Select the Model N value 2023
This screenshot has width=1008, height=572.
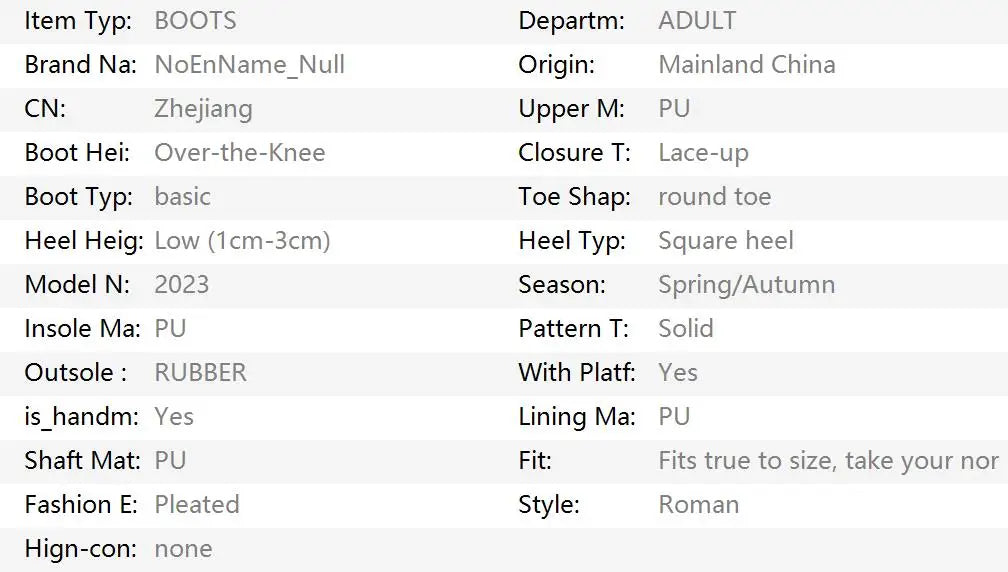click(x=182, y=285)
